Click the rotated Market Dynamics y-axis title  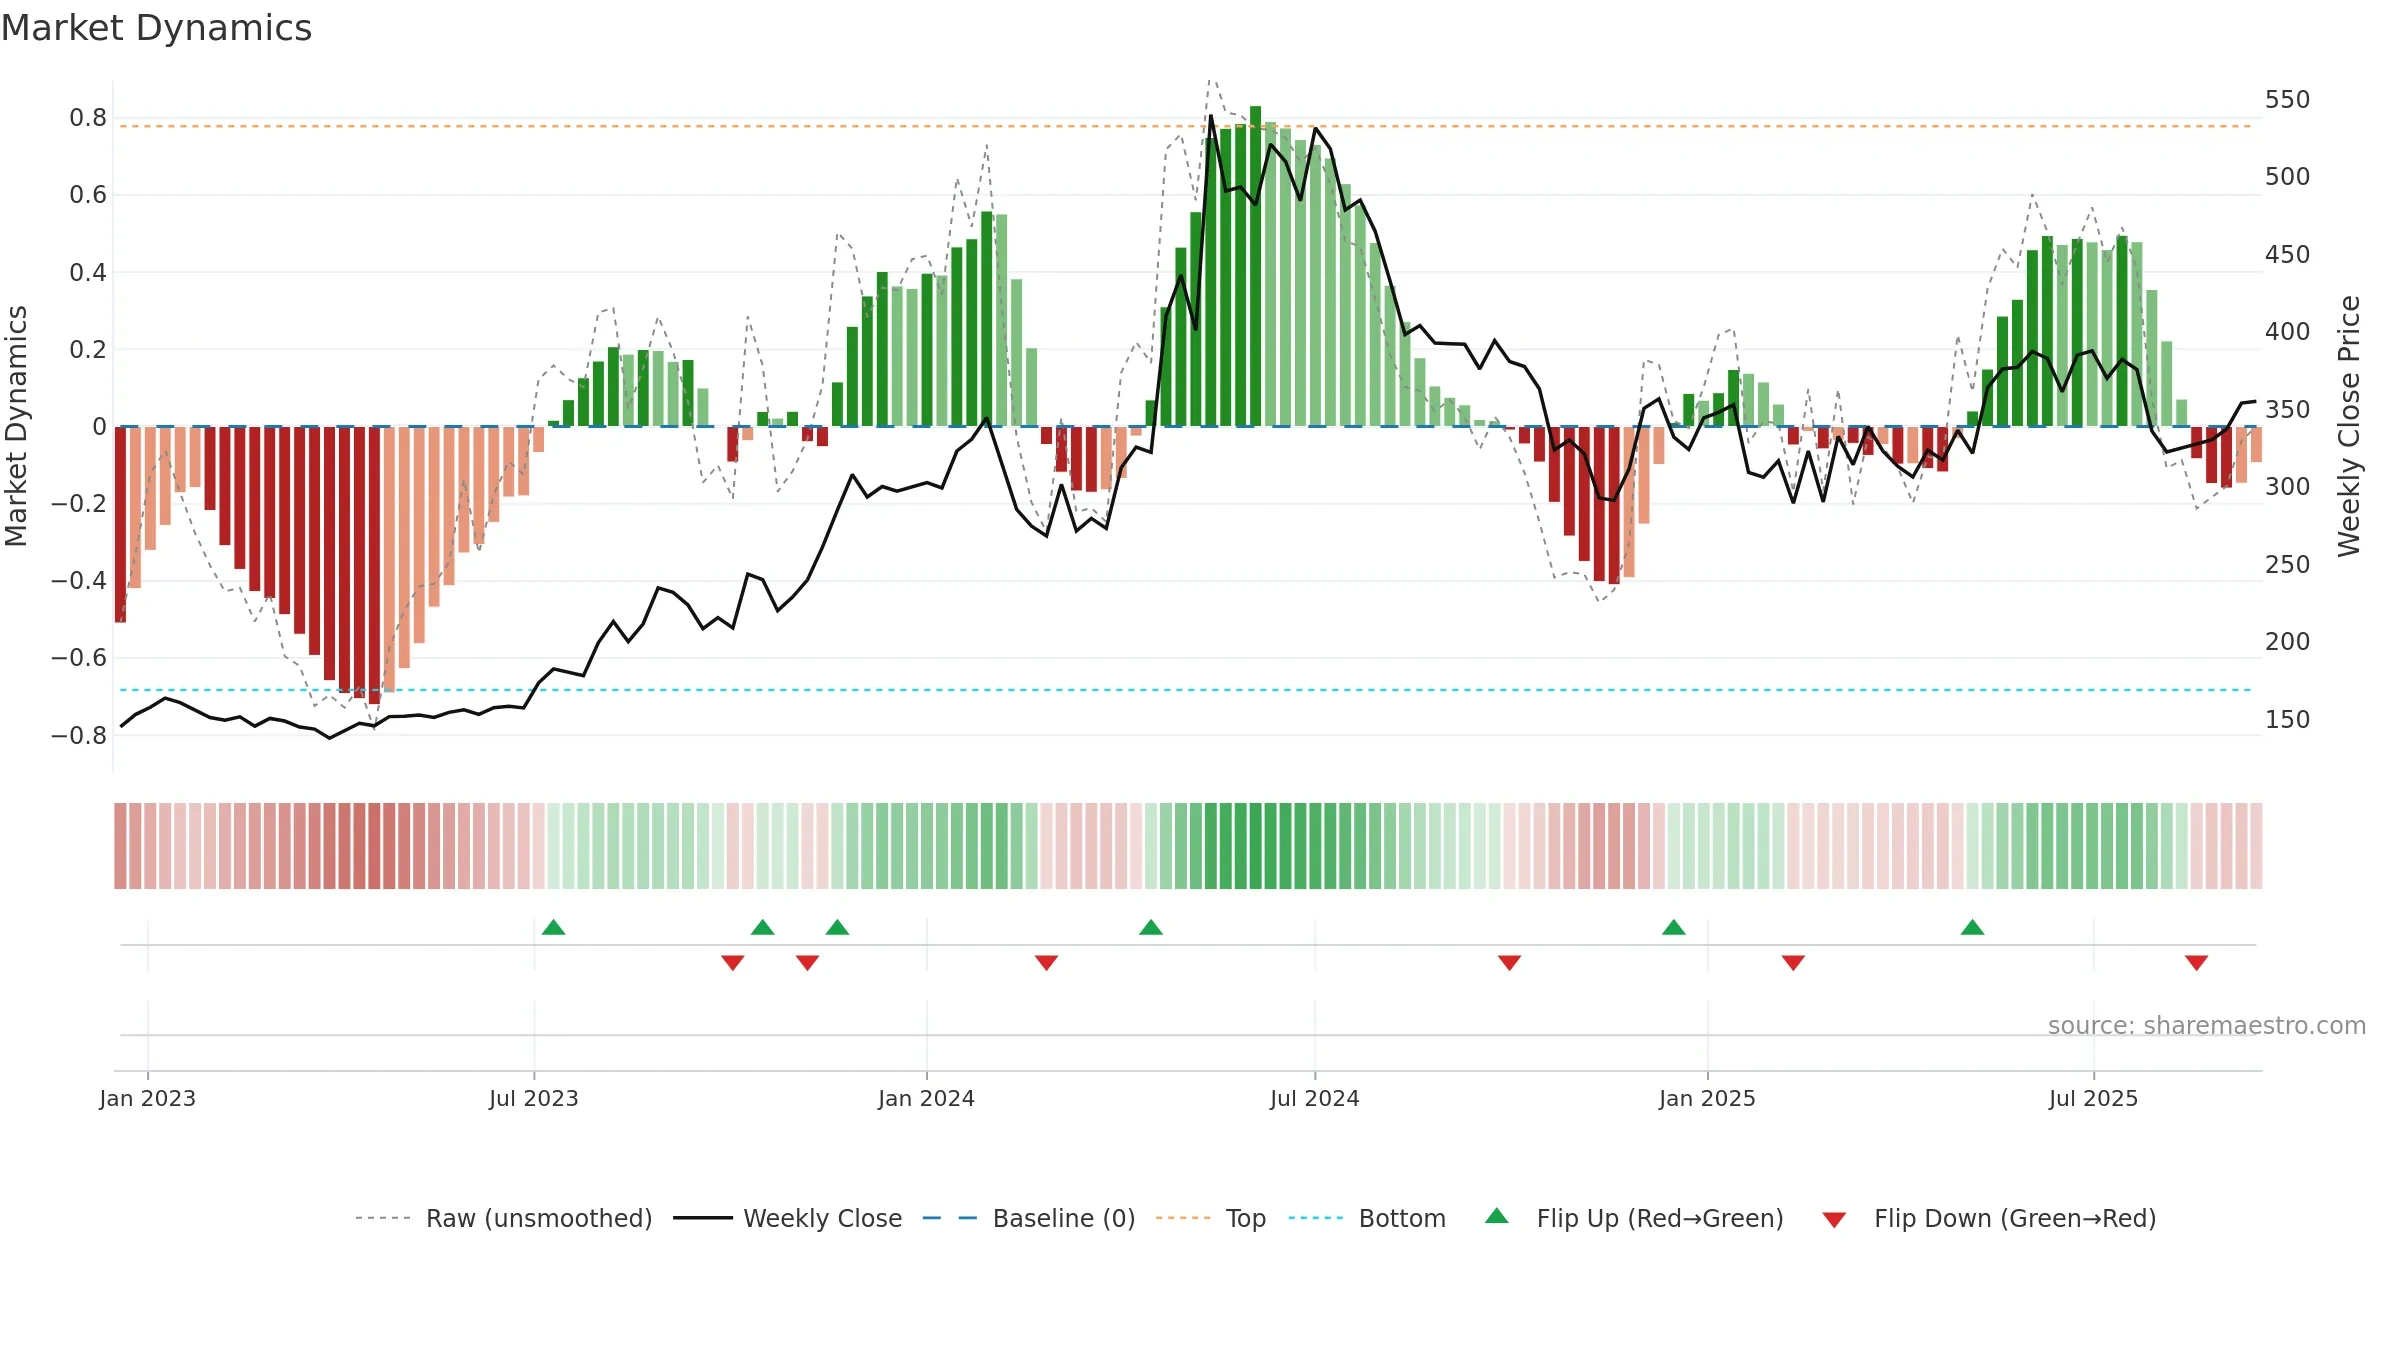[x=16, y=426]
